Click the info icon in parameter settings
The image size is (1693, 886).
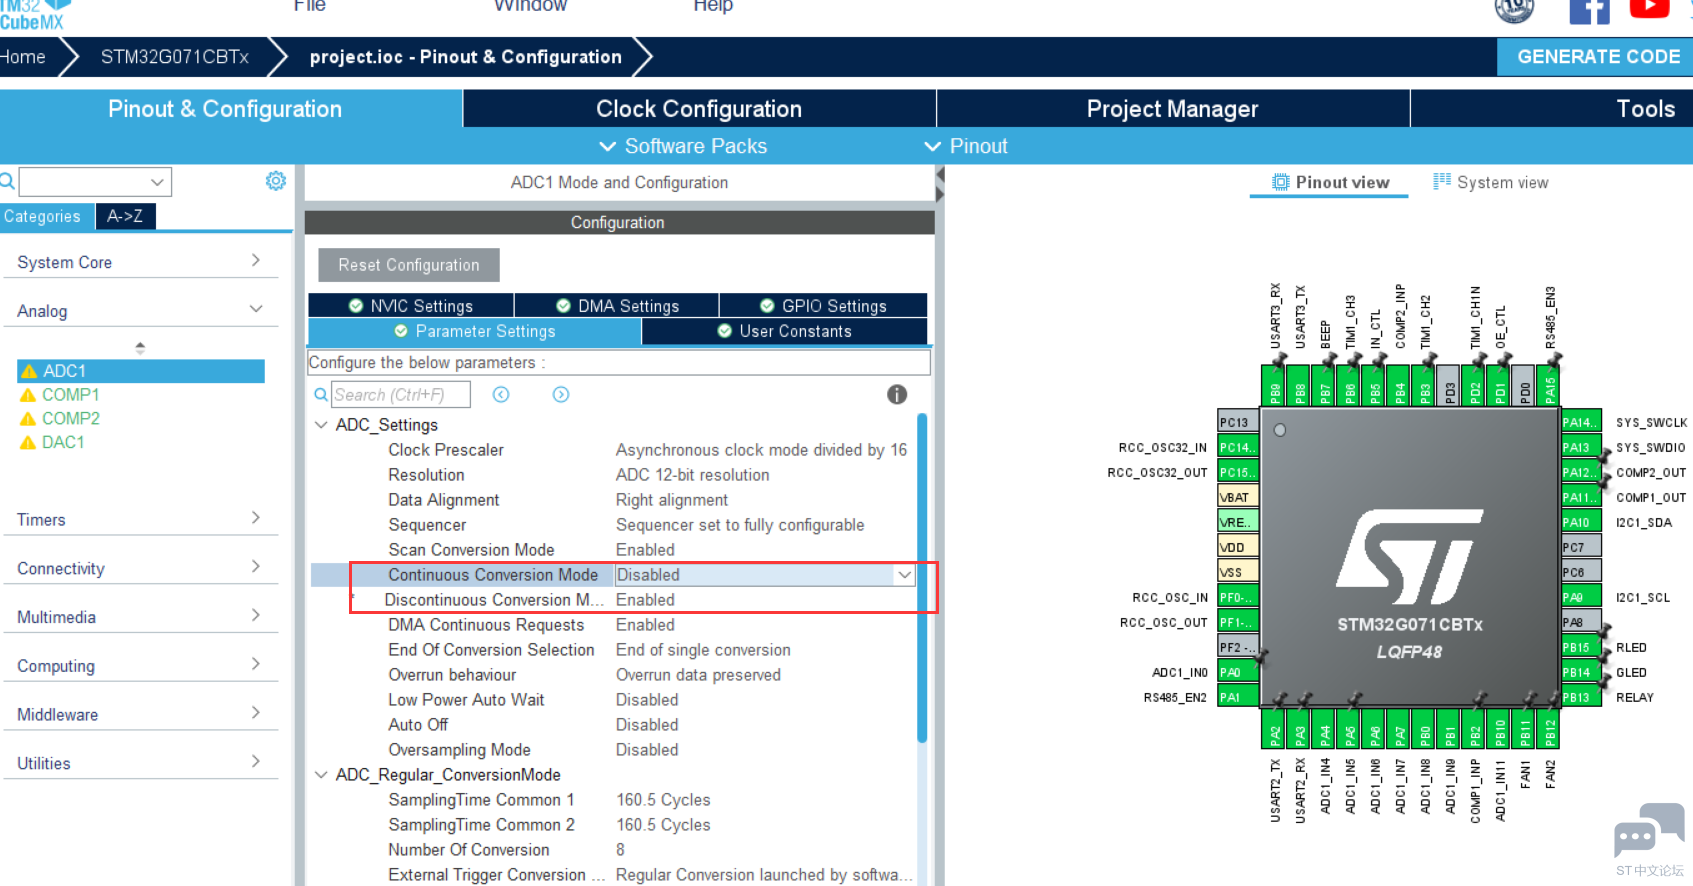pos(896,395)
